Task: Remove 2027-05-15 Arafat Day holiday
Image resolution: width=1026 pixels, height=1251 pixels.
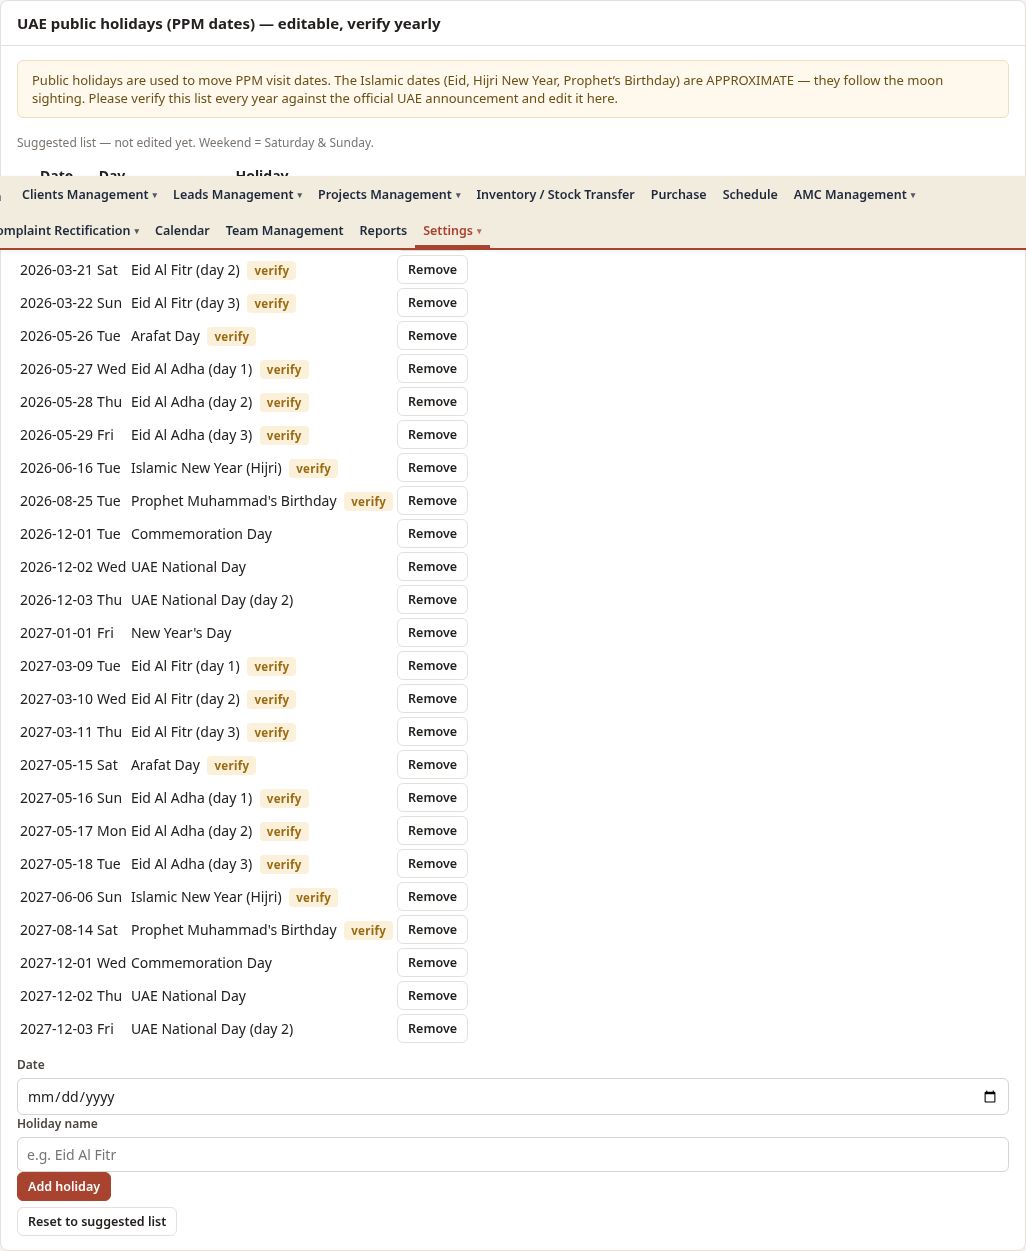Action: (x=432, y=765)
